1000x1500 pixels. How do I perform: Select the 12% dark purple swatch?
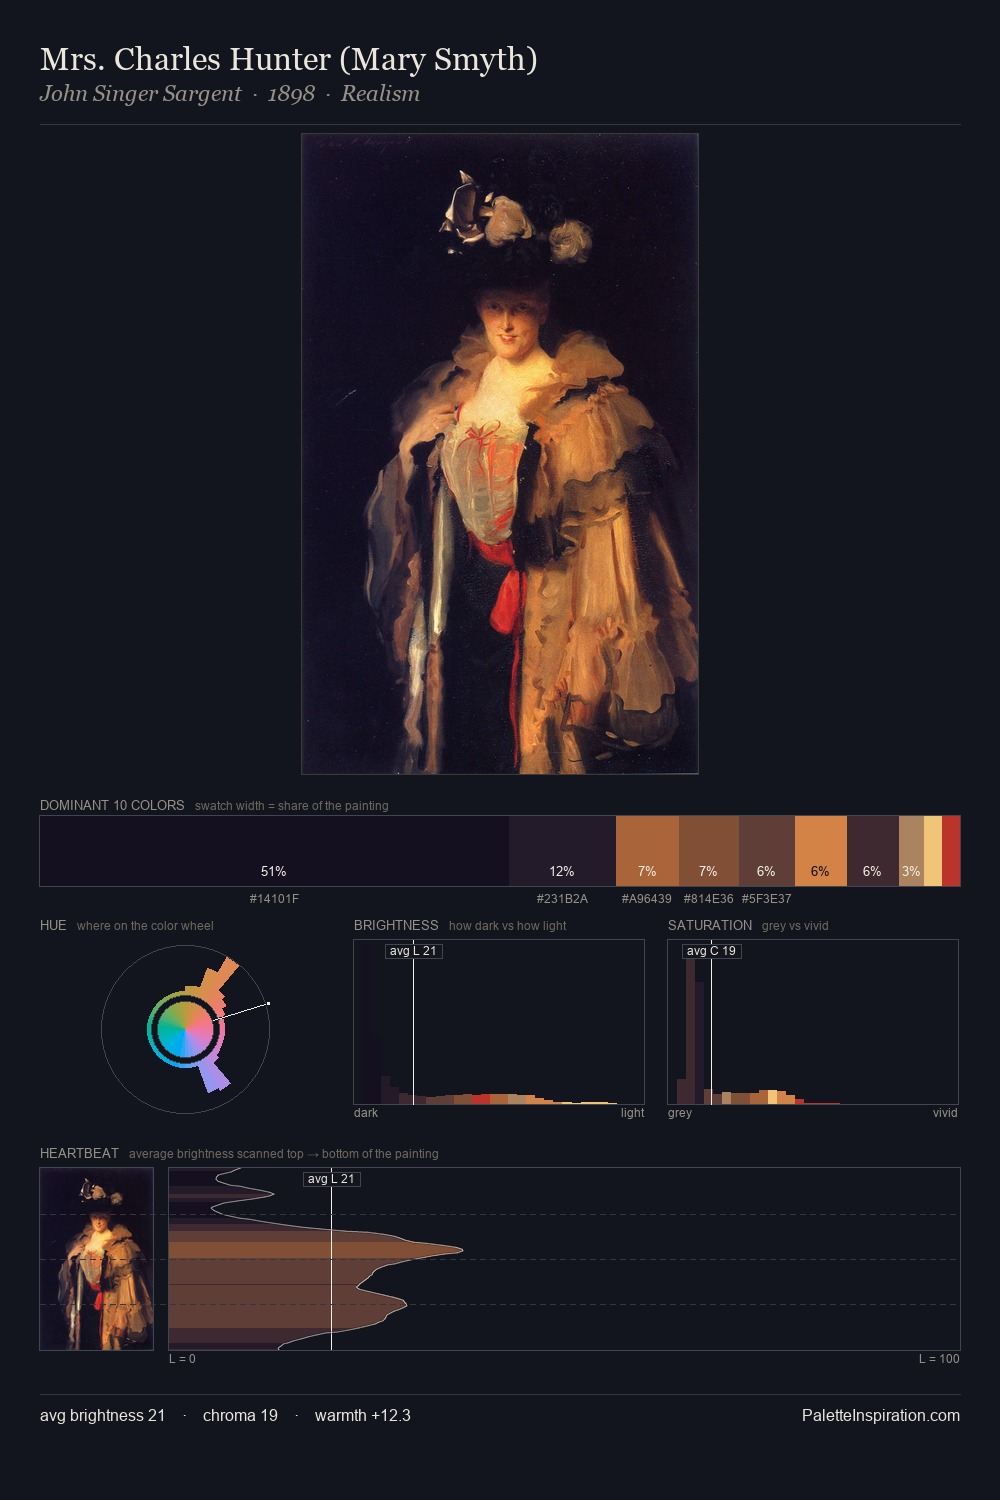point(562,851)
